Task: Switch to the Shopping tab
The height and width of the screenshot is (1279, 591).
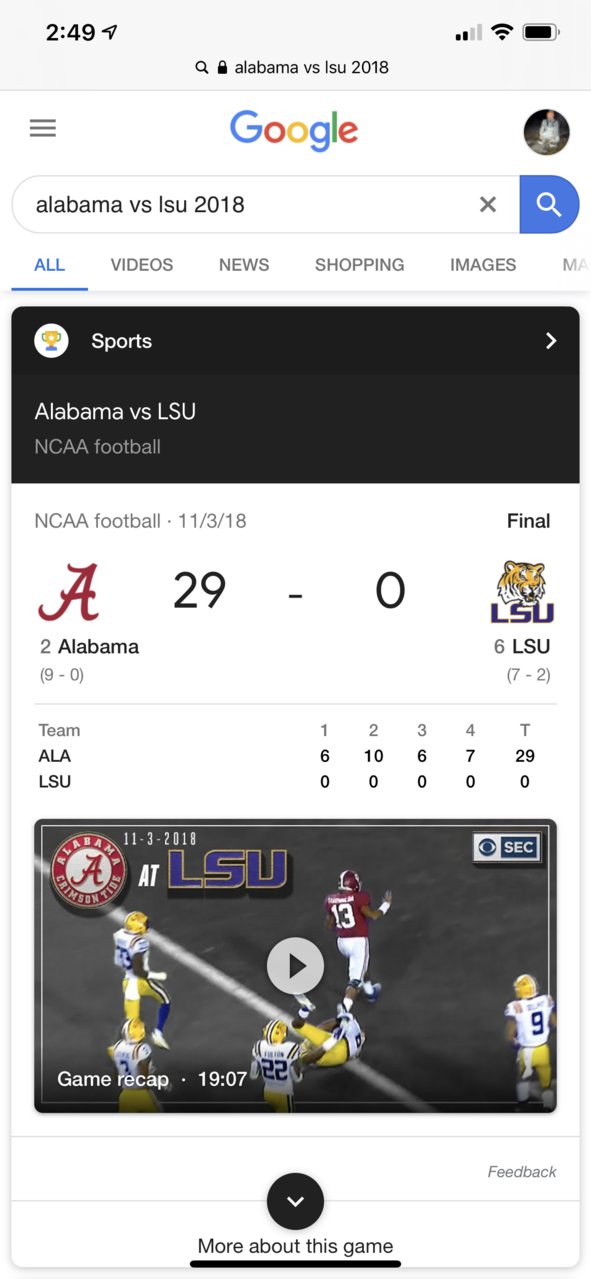Action: (360, 265)
